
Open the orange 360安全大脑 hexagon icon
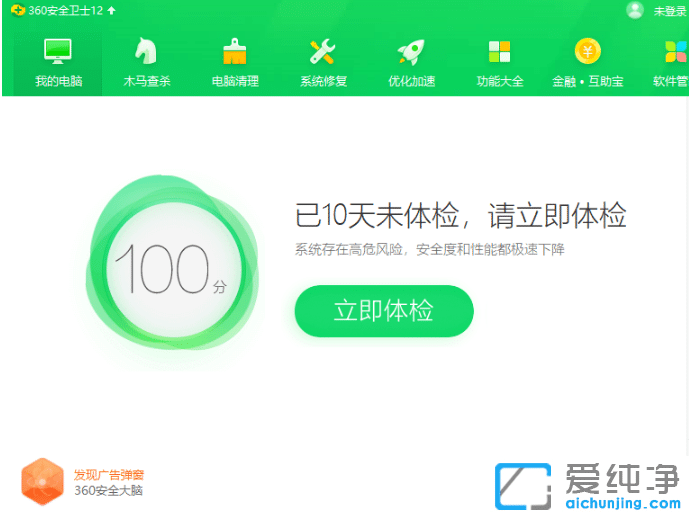pos(42,482)
